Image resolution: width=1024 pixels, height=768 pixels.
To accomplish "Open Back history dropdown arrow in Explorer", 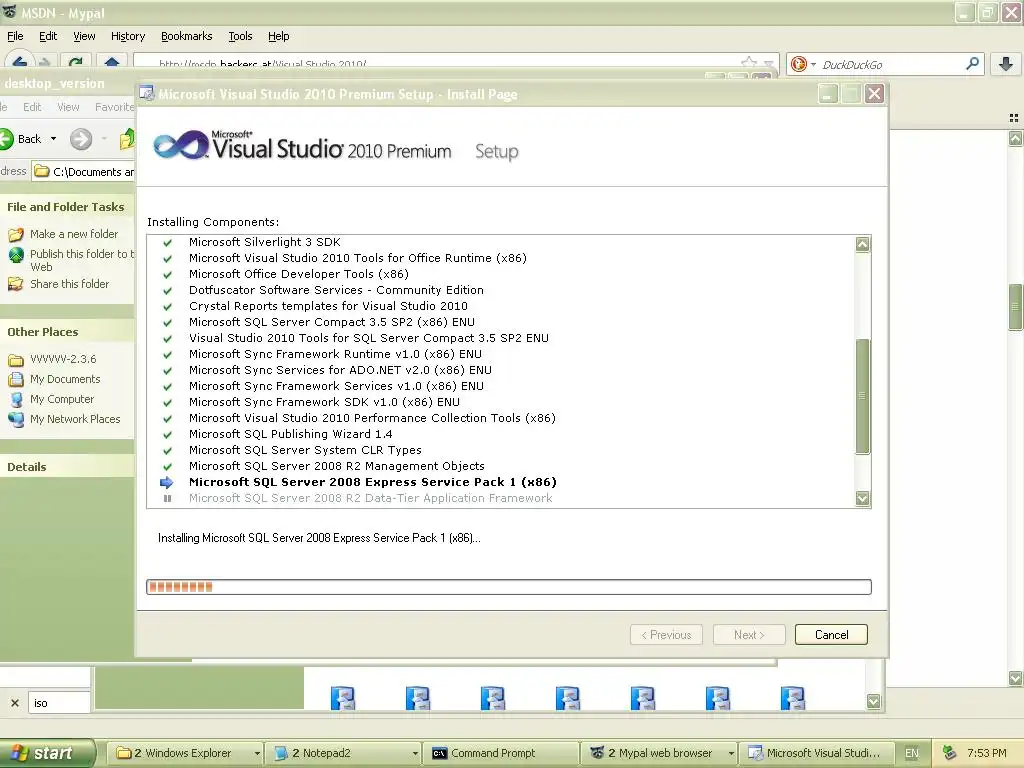I will 54,138.
